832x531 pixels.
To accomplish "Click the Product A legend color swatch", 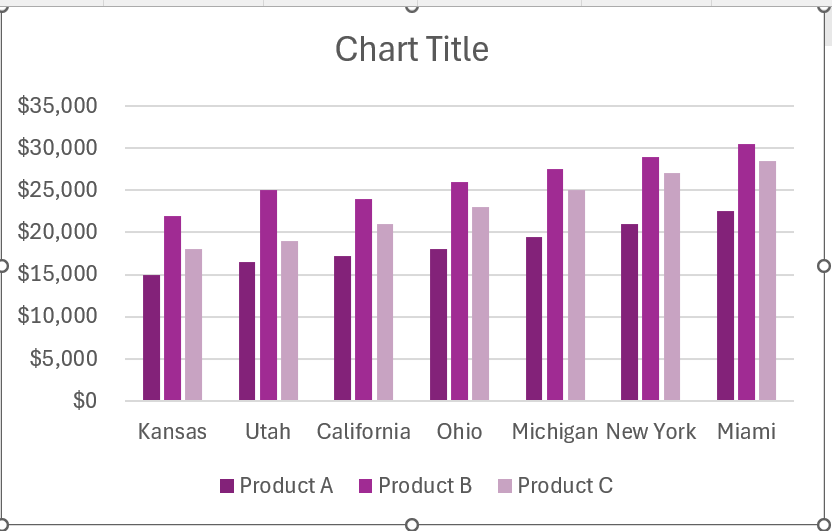I will (x=227, y=487).
